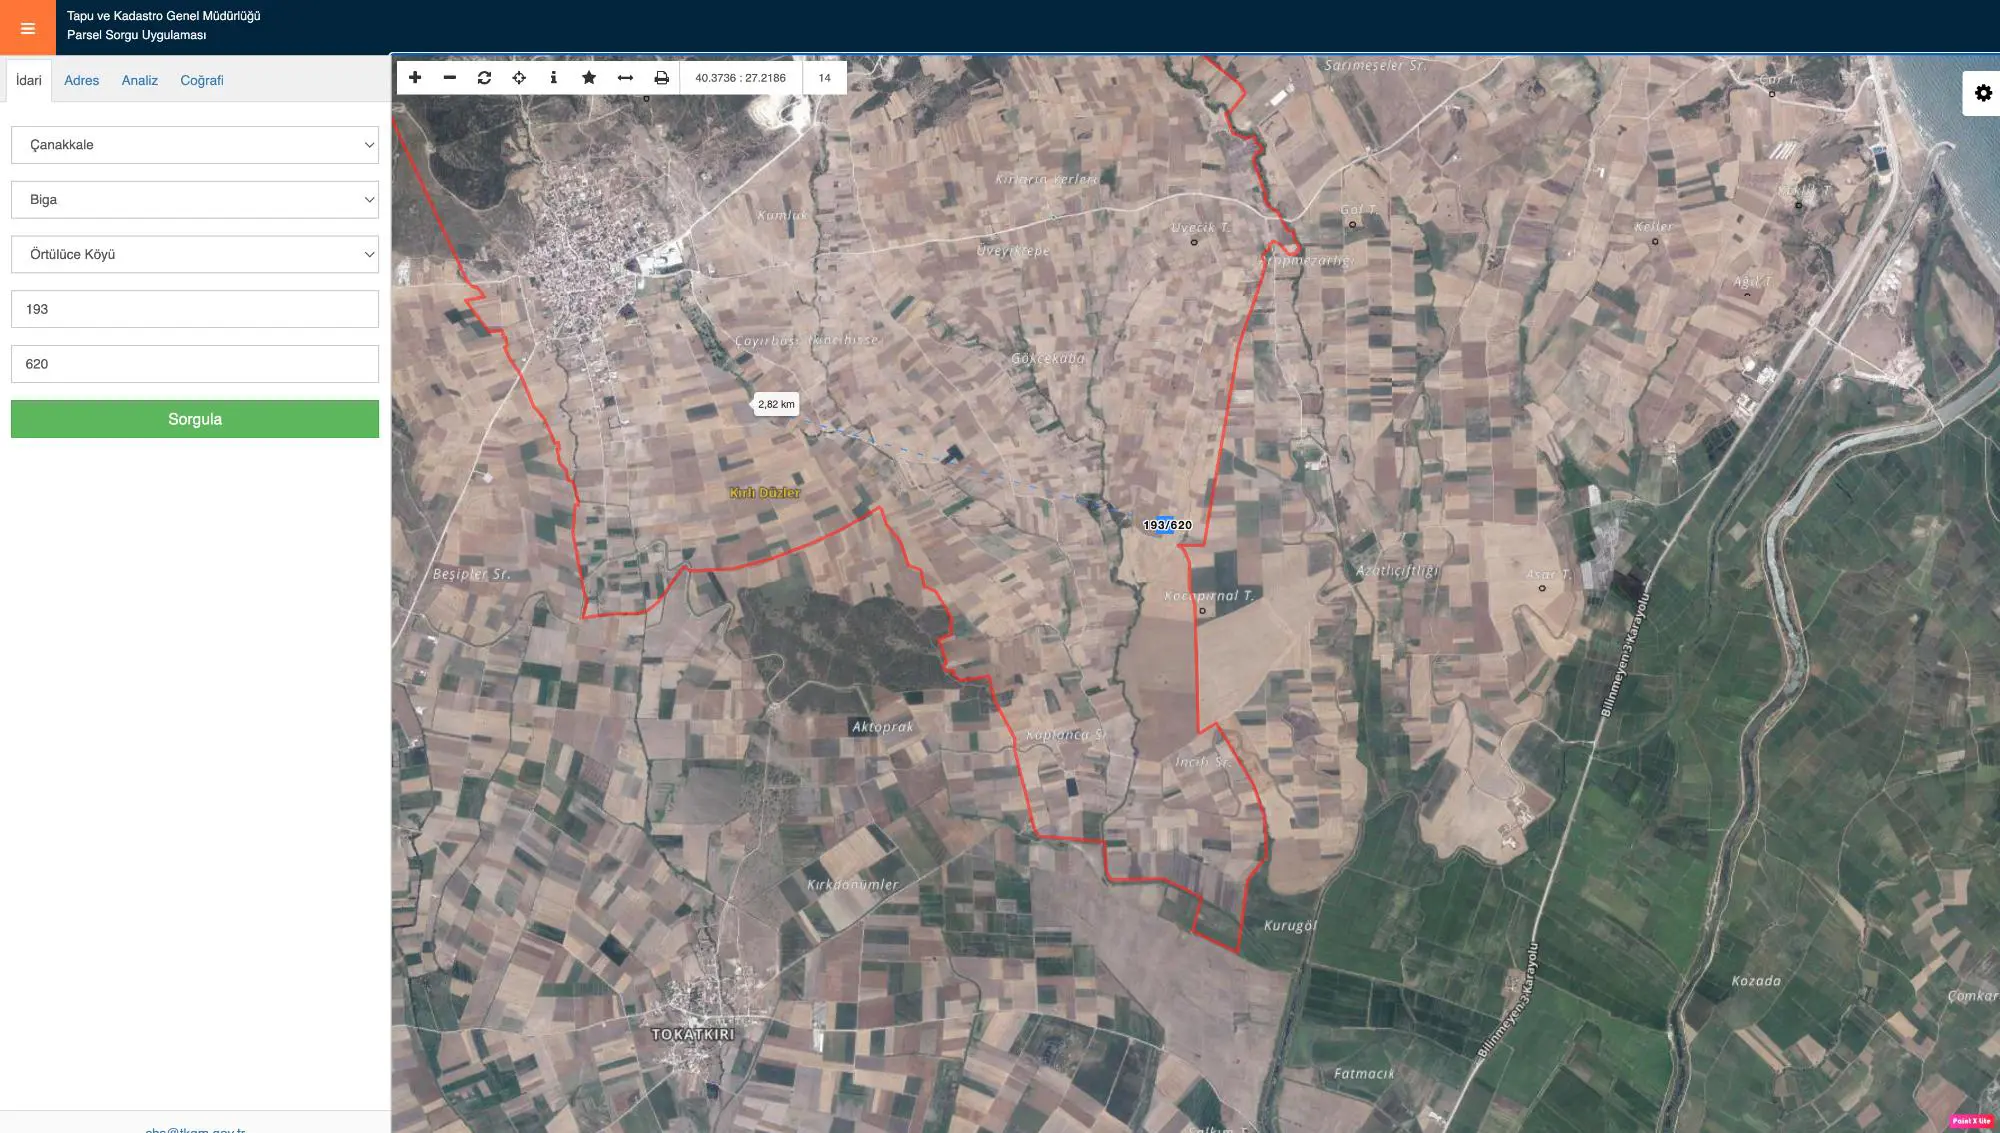Click the Kozada map label
This screenshot has height=1133, width=2000.
1756,981
